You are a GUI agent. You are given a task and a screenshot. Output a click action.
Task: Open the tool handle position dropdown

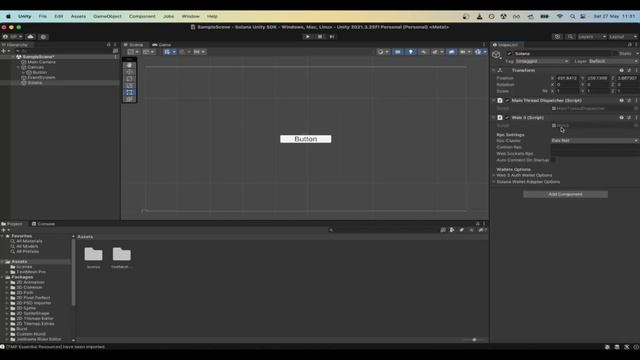[x=133, y=52]
